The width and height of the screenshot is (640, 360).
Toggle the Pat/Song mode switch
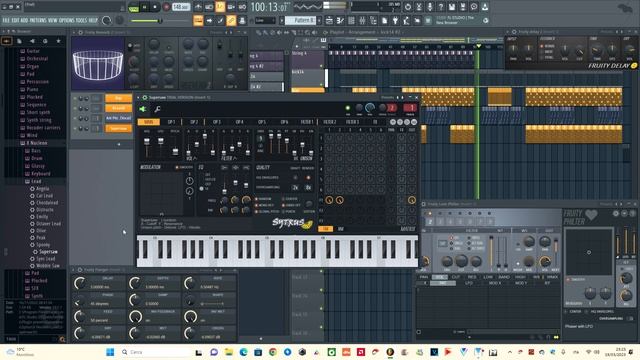(x=133, y=7)
